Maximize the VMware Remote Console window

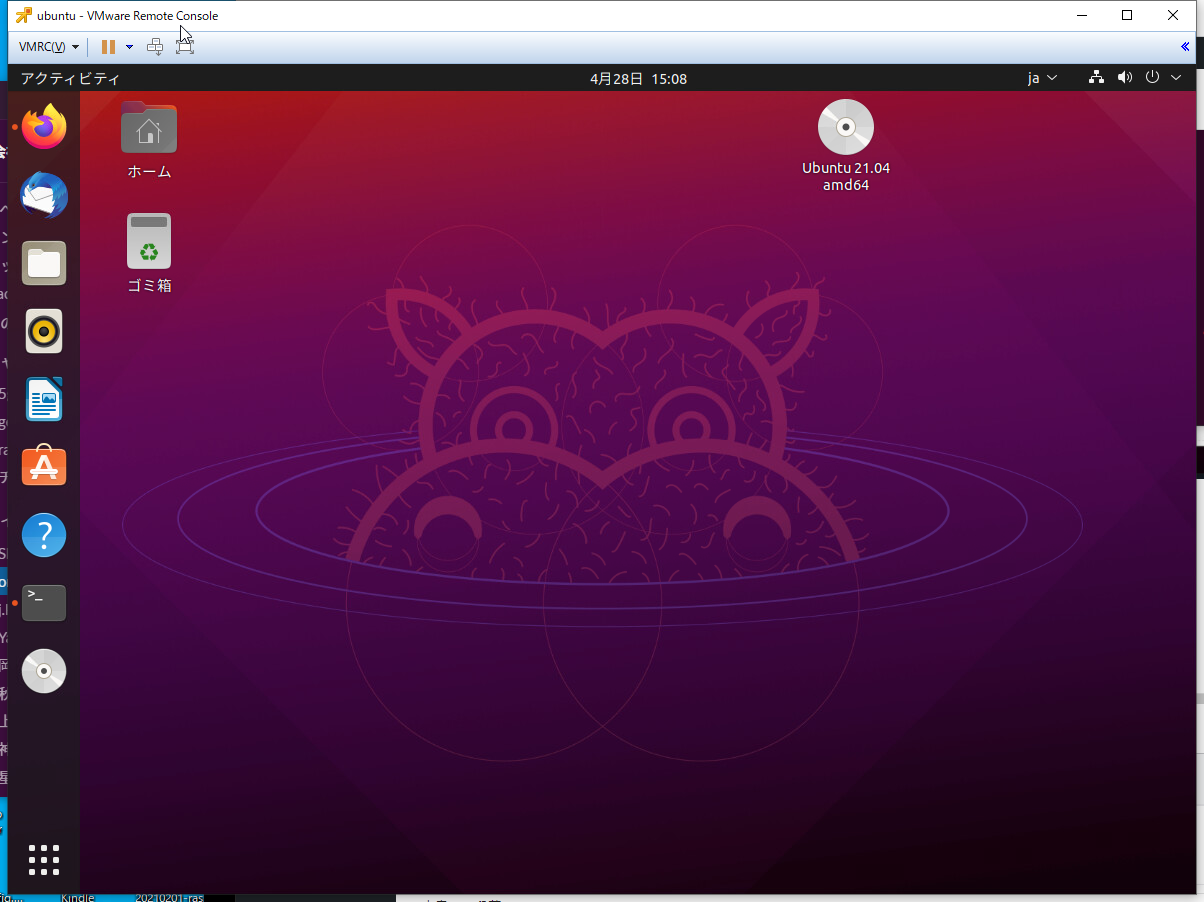[x=1127, y=15]
